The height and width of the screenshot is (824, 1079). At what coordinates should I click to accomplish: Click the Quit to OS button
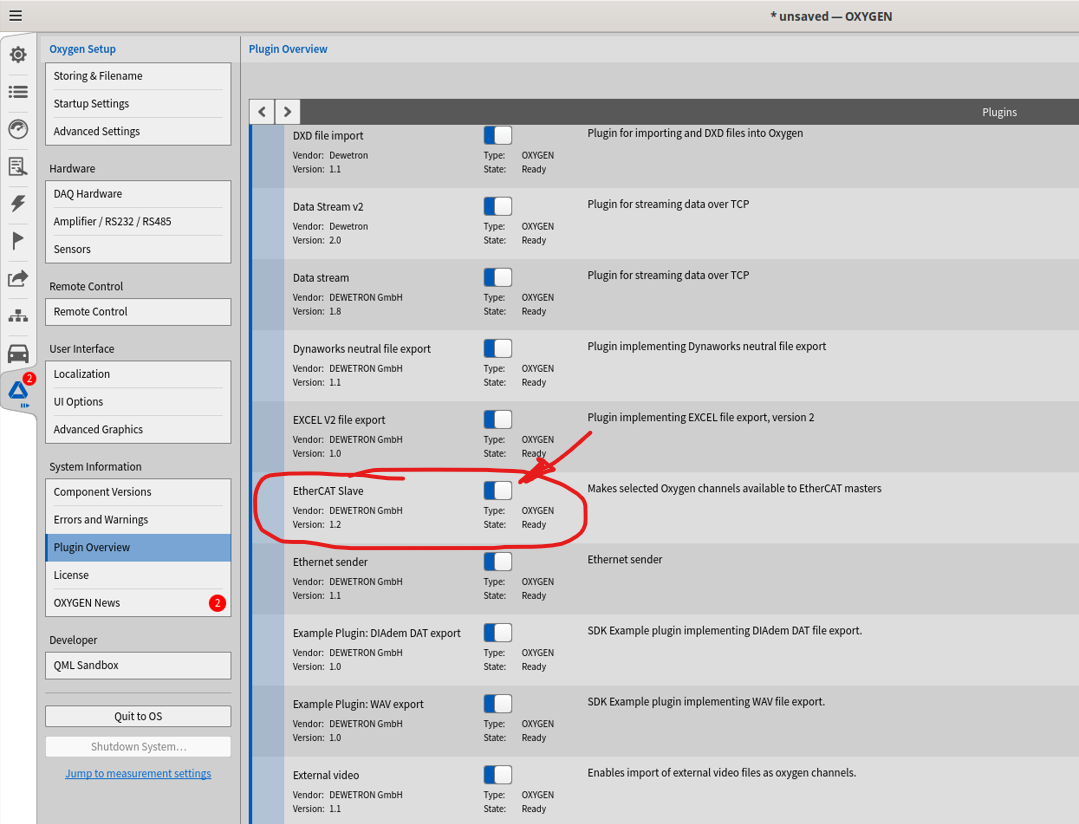point(138,716)
